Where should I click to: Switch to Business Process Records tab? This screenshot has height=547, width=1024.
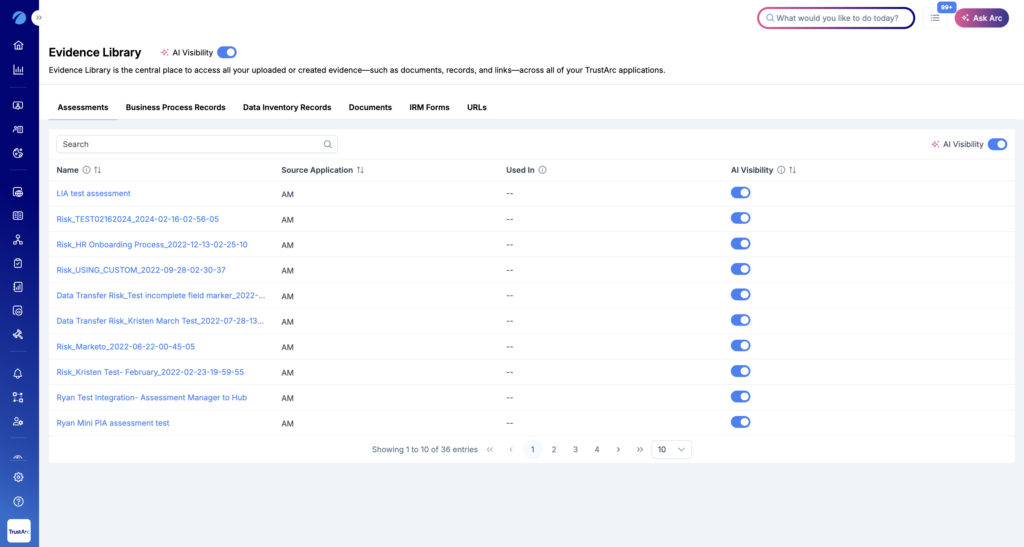click(x=175, y=107)
